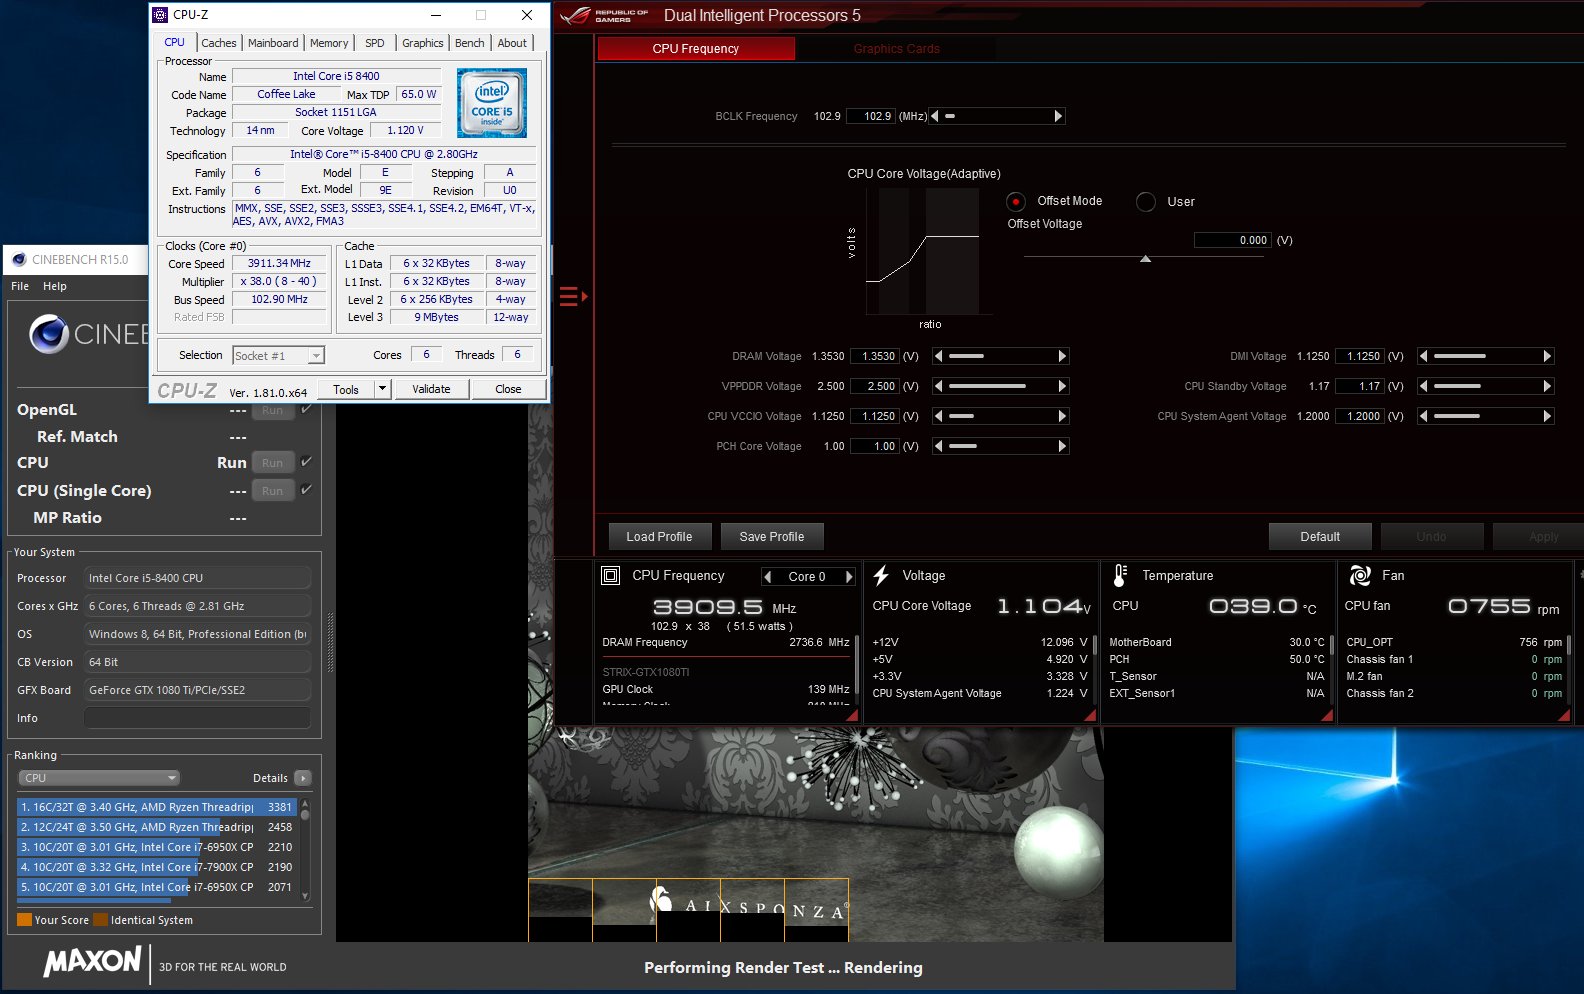Toggle the OpenGL test checkbox
Image resolution: width=1584 pixels, height=994 pixels.
[x=307, y=409]
